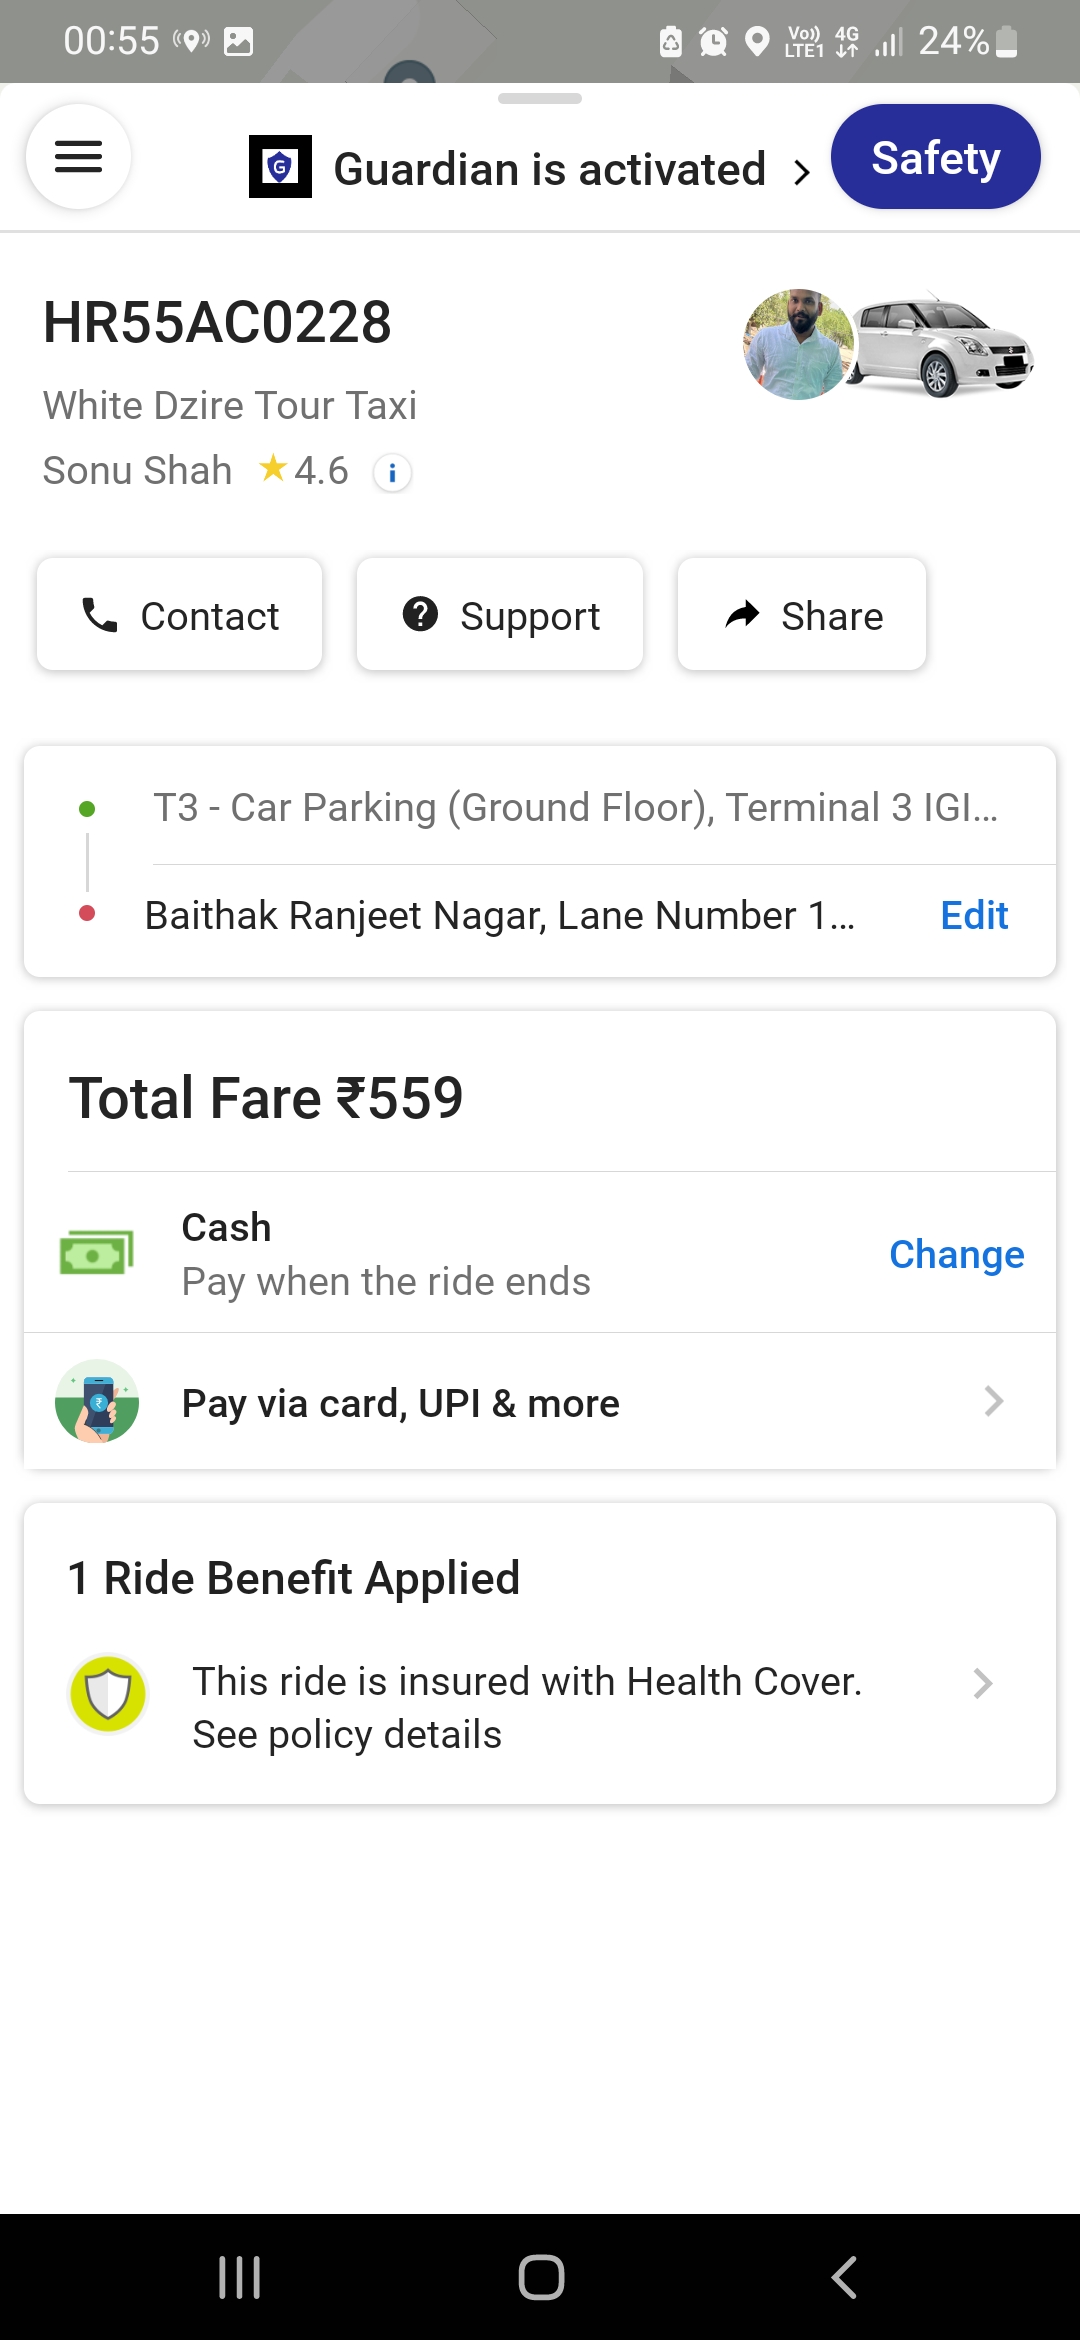Tap the pickup address T3 Car Parking
Image resolution: width=1080 pixels, height=2340 pixels.
point(575,807)
